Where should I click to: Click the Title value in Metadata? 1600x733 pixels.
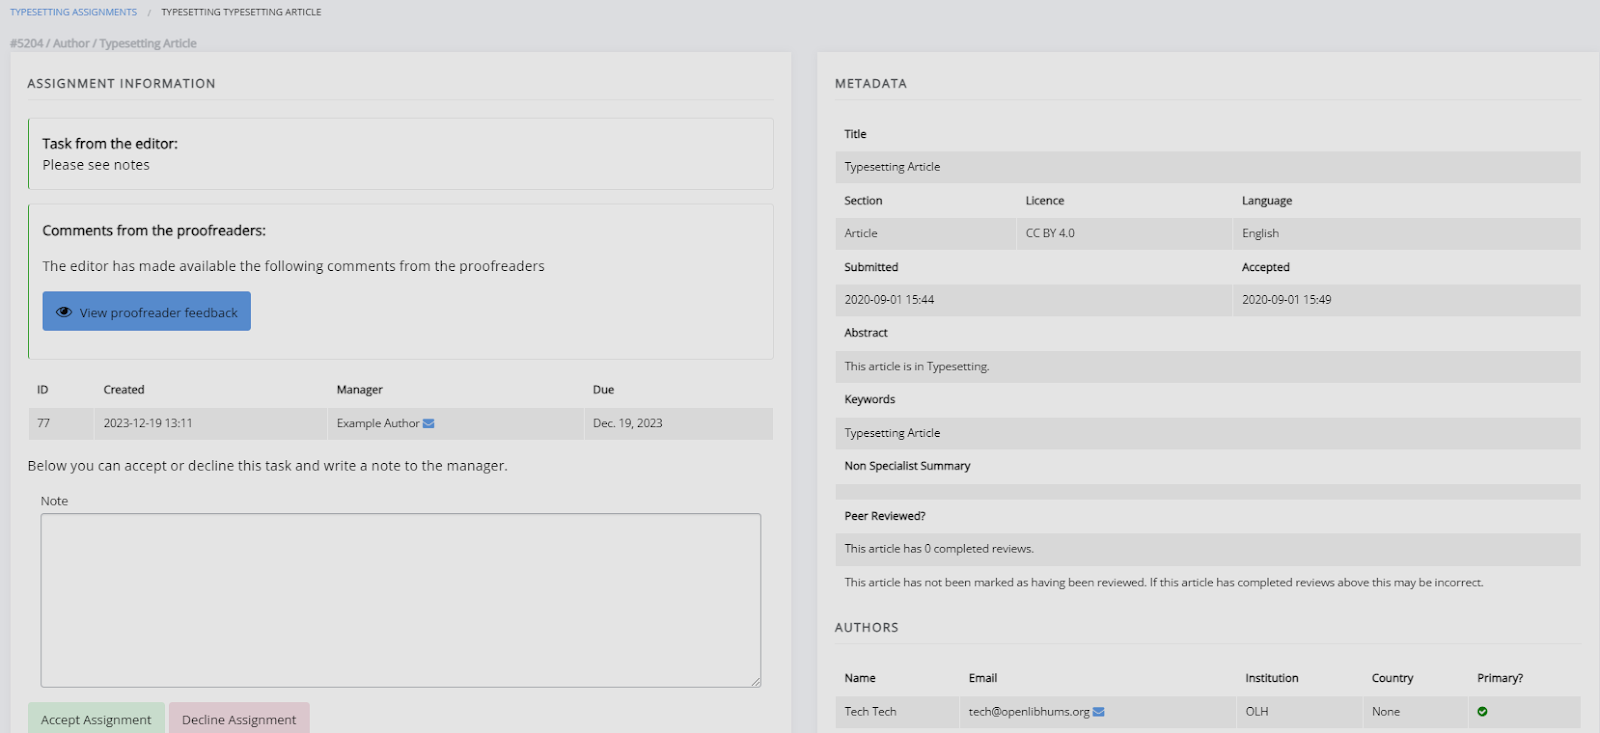[x=892, y=167]
